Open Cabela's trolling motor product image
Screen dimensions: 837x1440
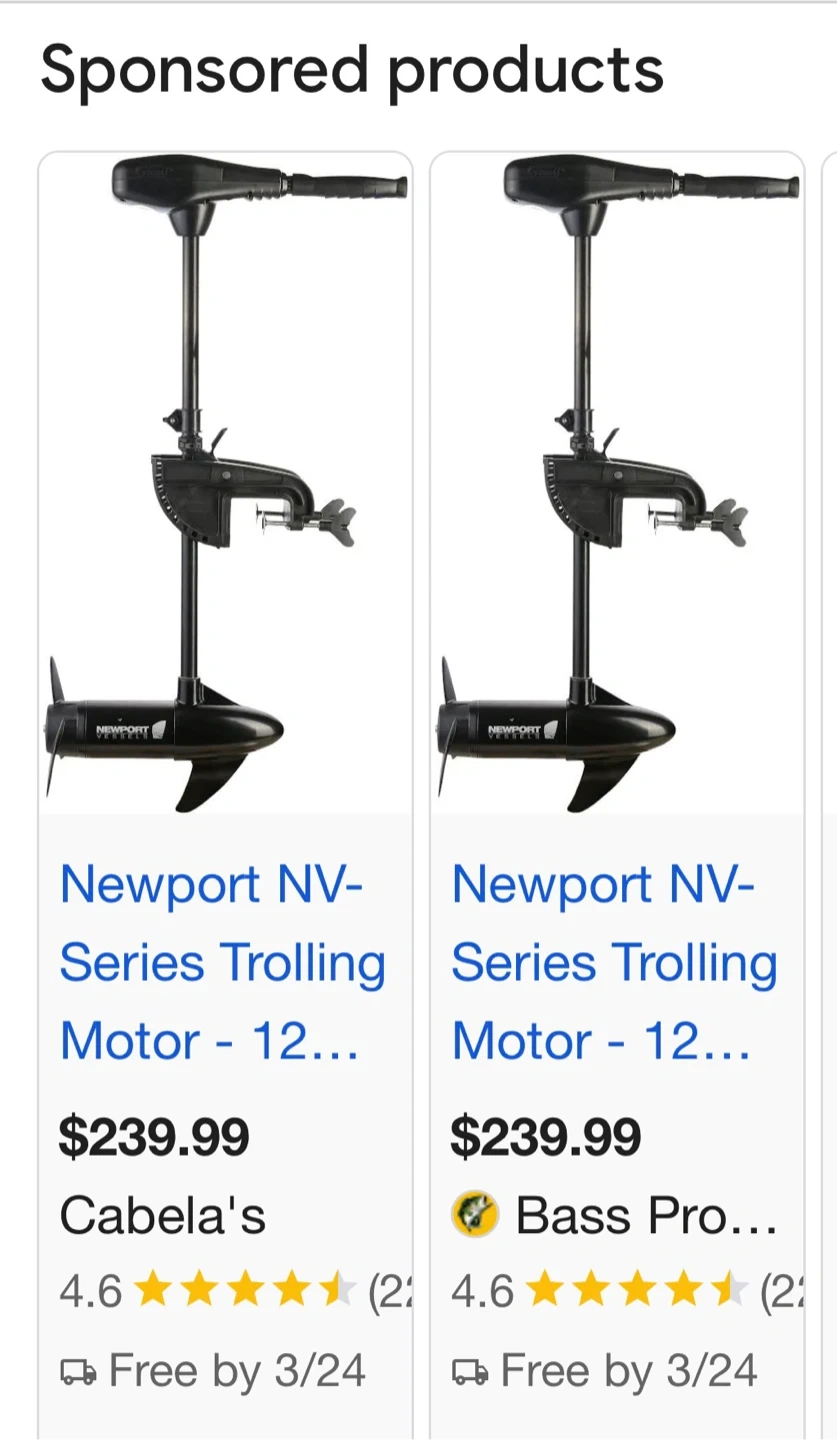pyautogui.click(x=226, y=484)
